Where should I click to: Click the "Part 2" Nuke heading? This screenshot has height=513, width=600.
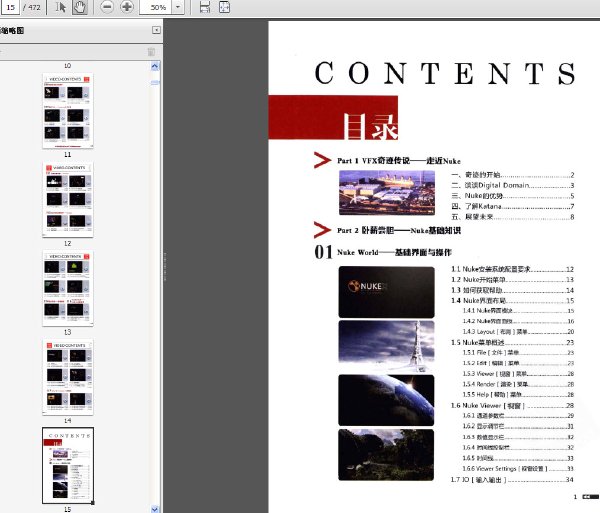[399, 230]
